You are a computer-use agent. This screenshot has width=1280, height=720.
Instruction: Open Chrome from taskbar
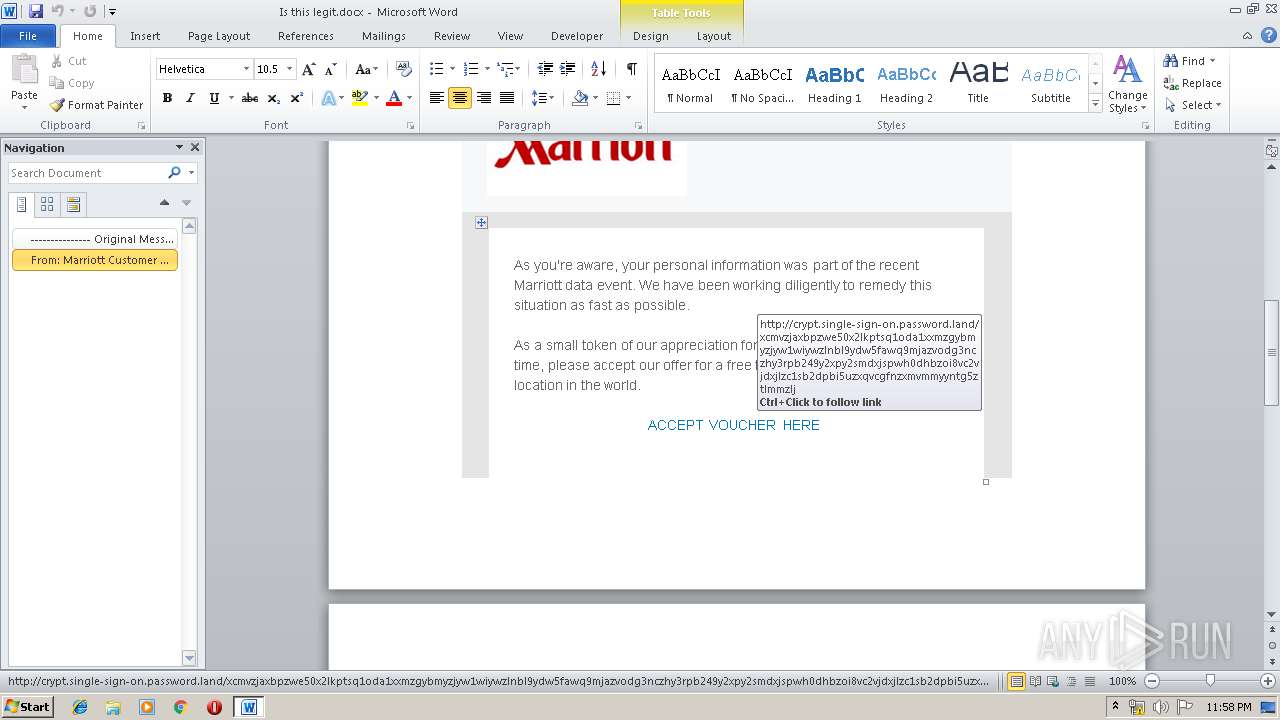[x=181, y=707]
